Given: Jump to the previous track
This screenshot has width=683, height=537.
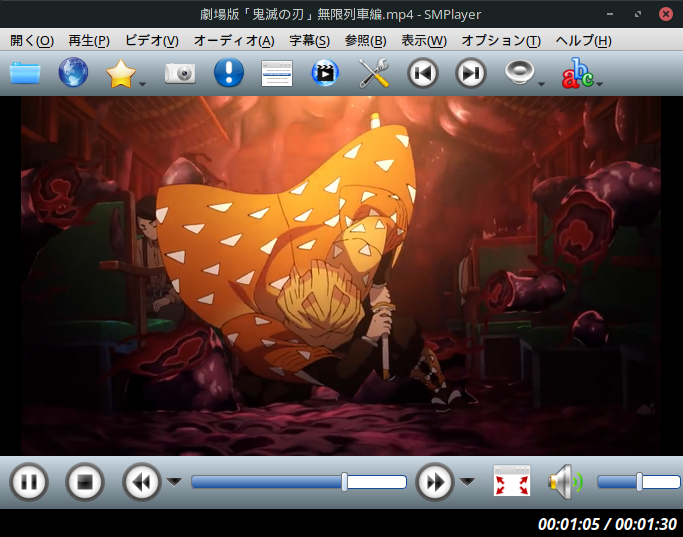Looking at the screenshot, I should 423,73.
